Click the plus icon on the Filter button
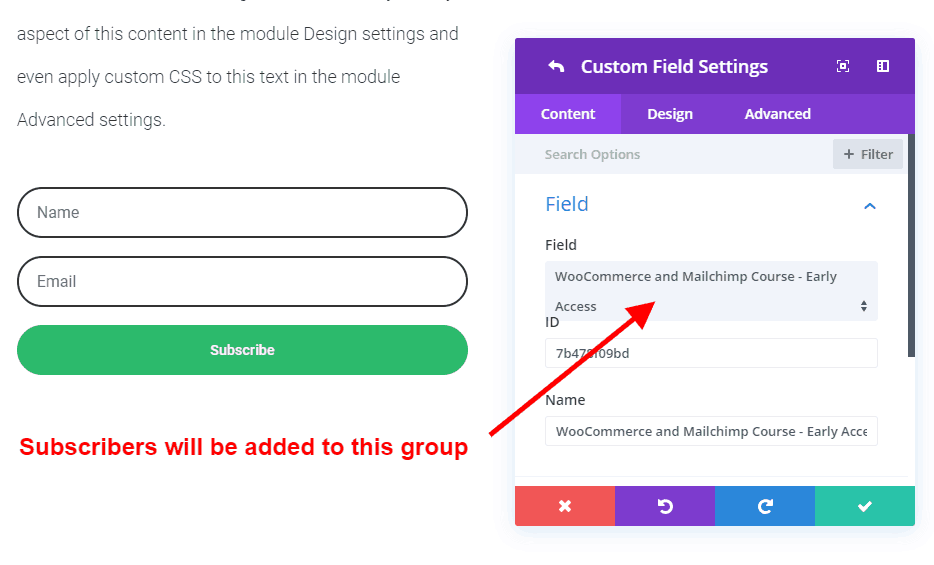 (x=849, y=154)
